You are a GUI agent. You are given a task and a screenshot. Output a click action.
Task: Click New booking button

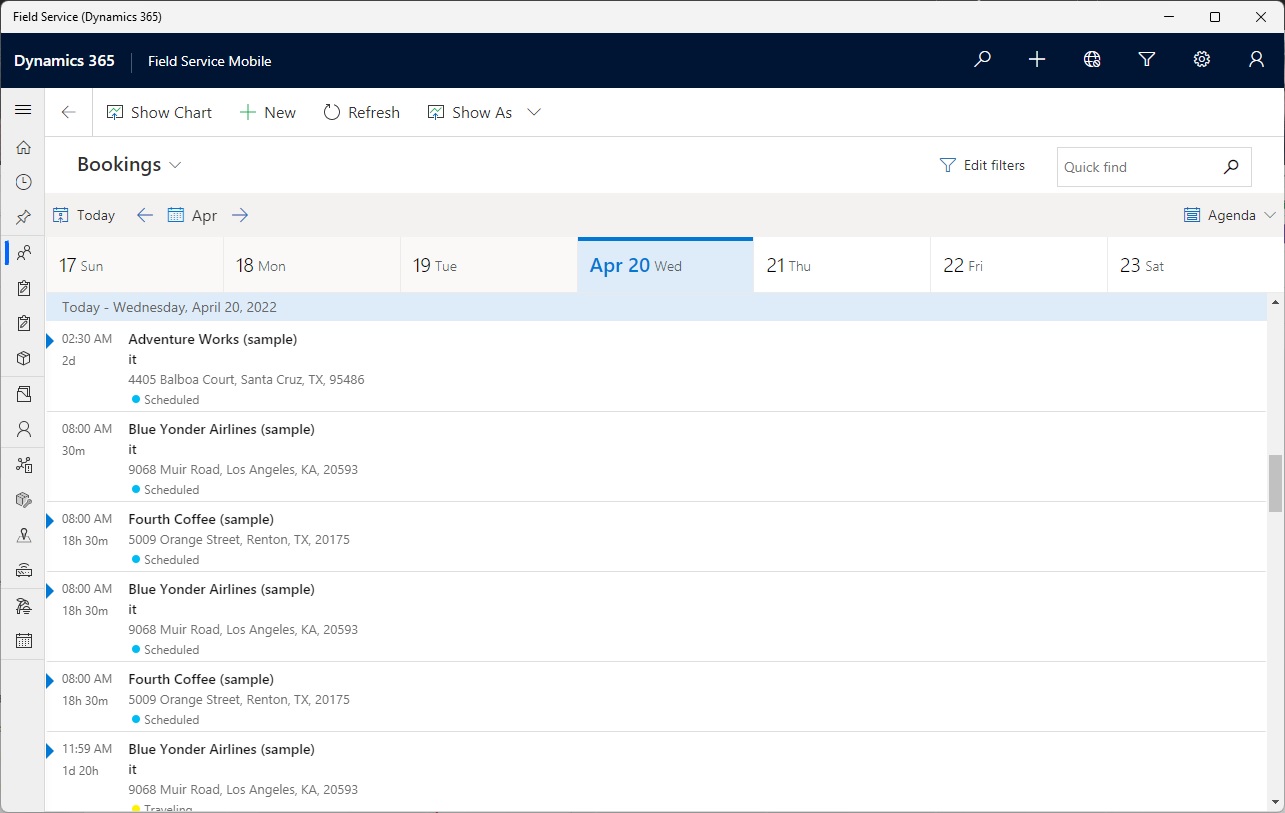pos(267,112)
